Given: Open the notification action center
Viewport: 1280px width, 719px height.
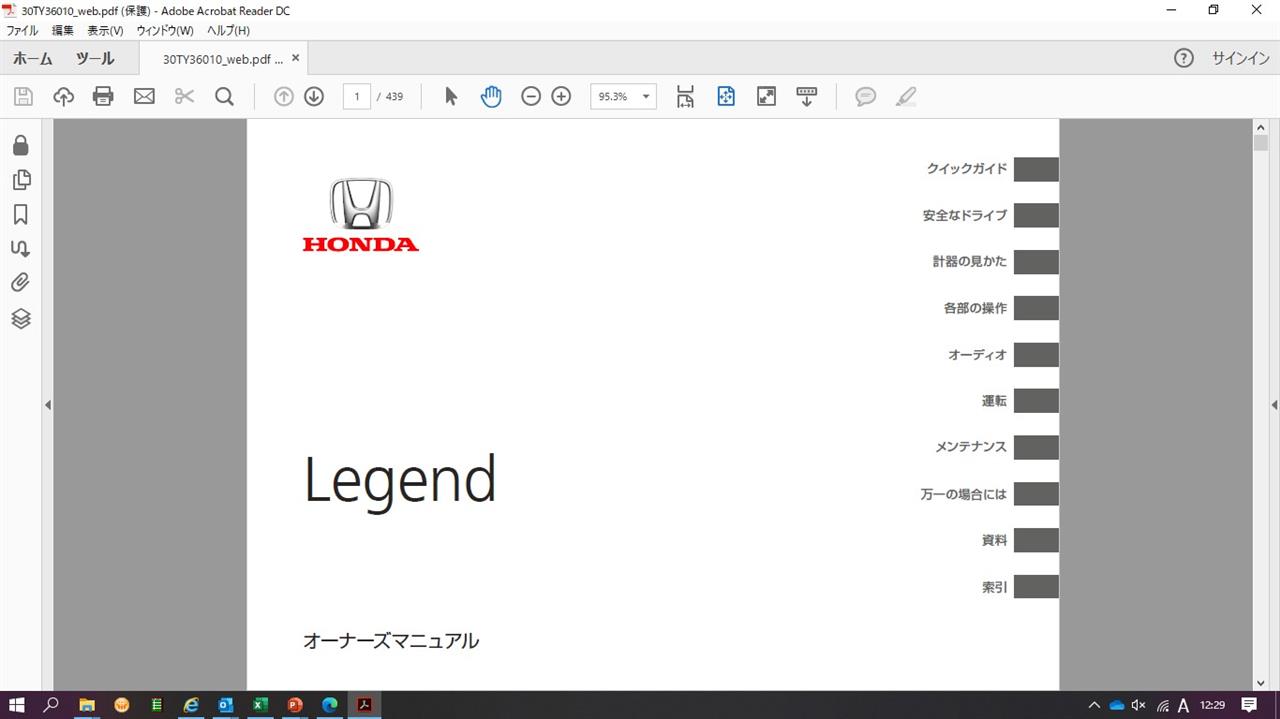Looking at the screenshot, I should 1249,705.
